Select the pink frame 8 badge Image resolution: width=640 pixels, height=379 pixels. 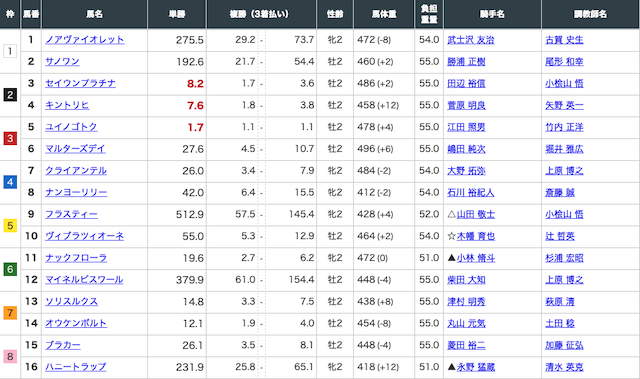pyautogui.click(x=10, y=356)
